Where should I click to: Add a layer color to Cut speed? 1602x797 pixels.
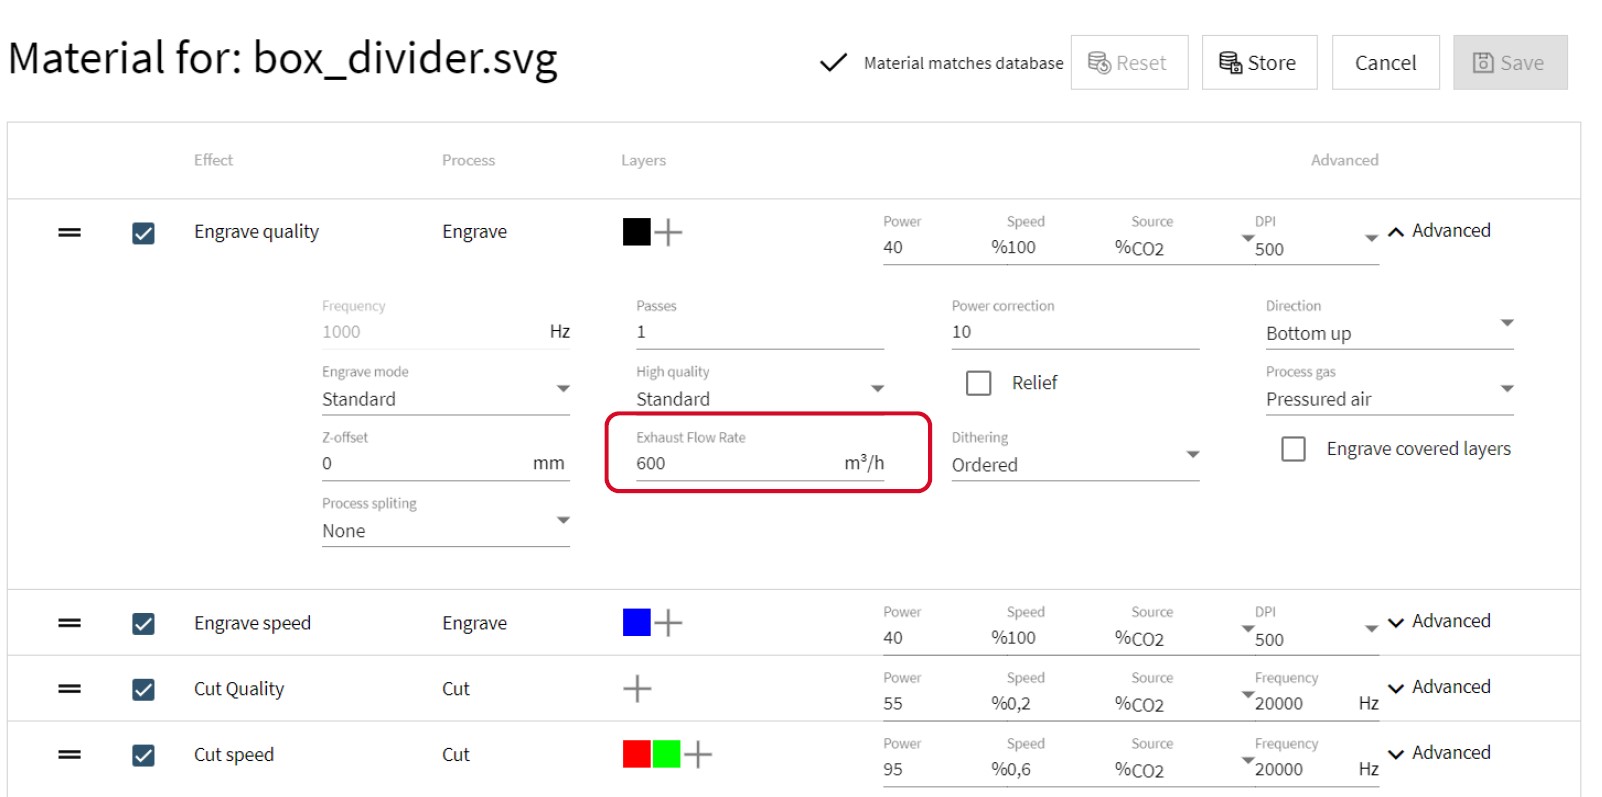[x=698, y=755]
